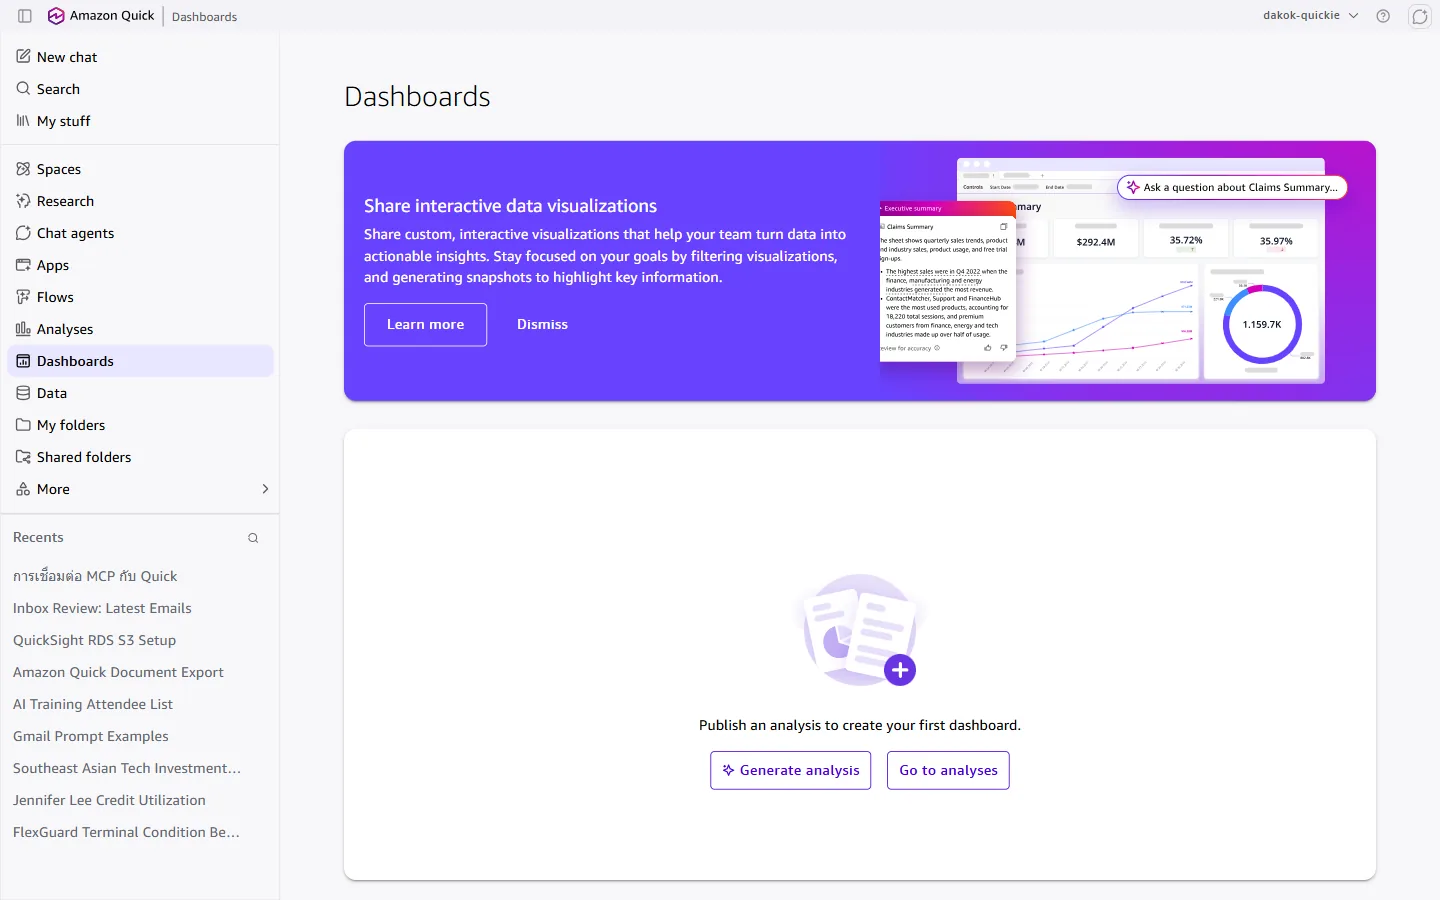Open recent 'Amazon Quick Document Export'
The image size is (1440, 900).
118,672
